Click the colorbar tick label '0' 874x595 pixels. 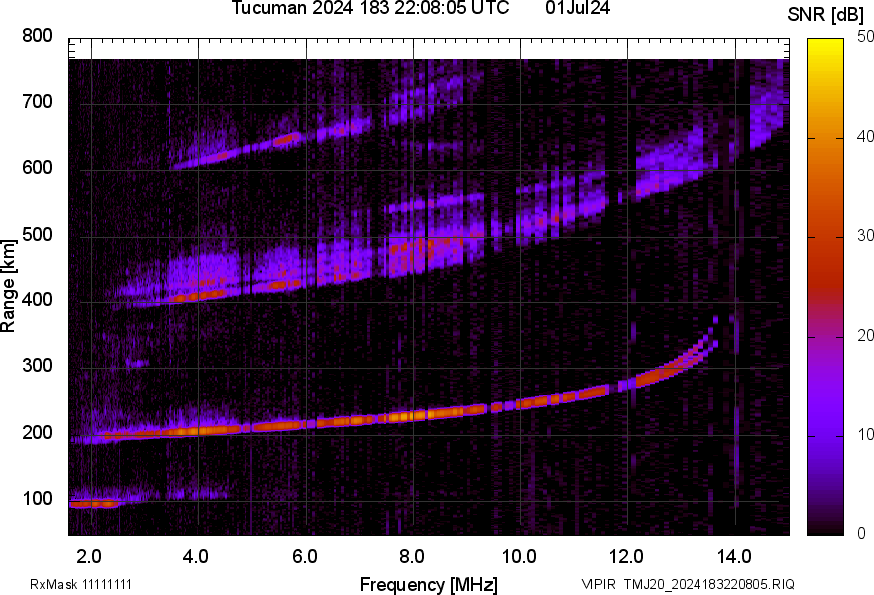[861, 534]
